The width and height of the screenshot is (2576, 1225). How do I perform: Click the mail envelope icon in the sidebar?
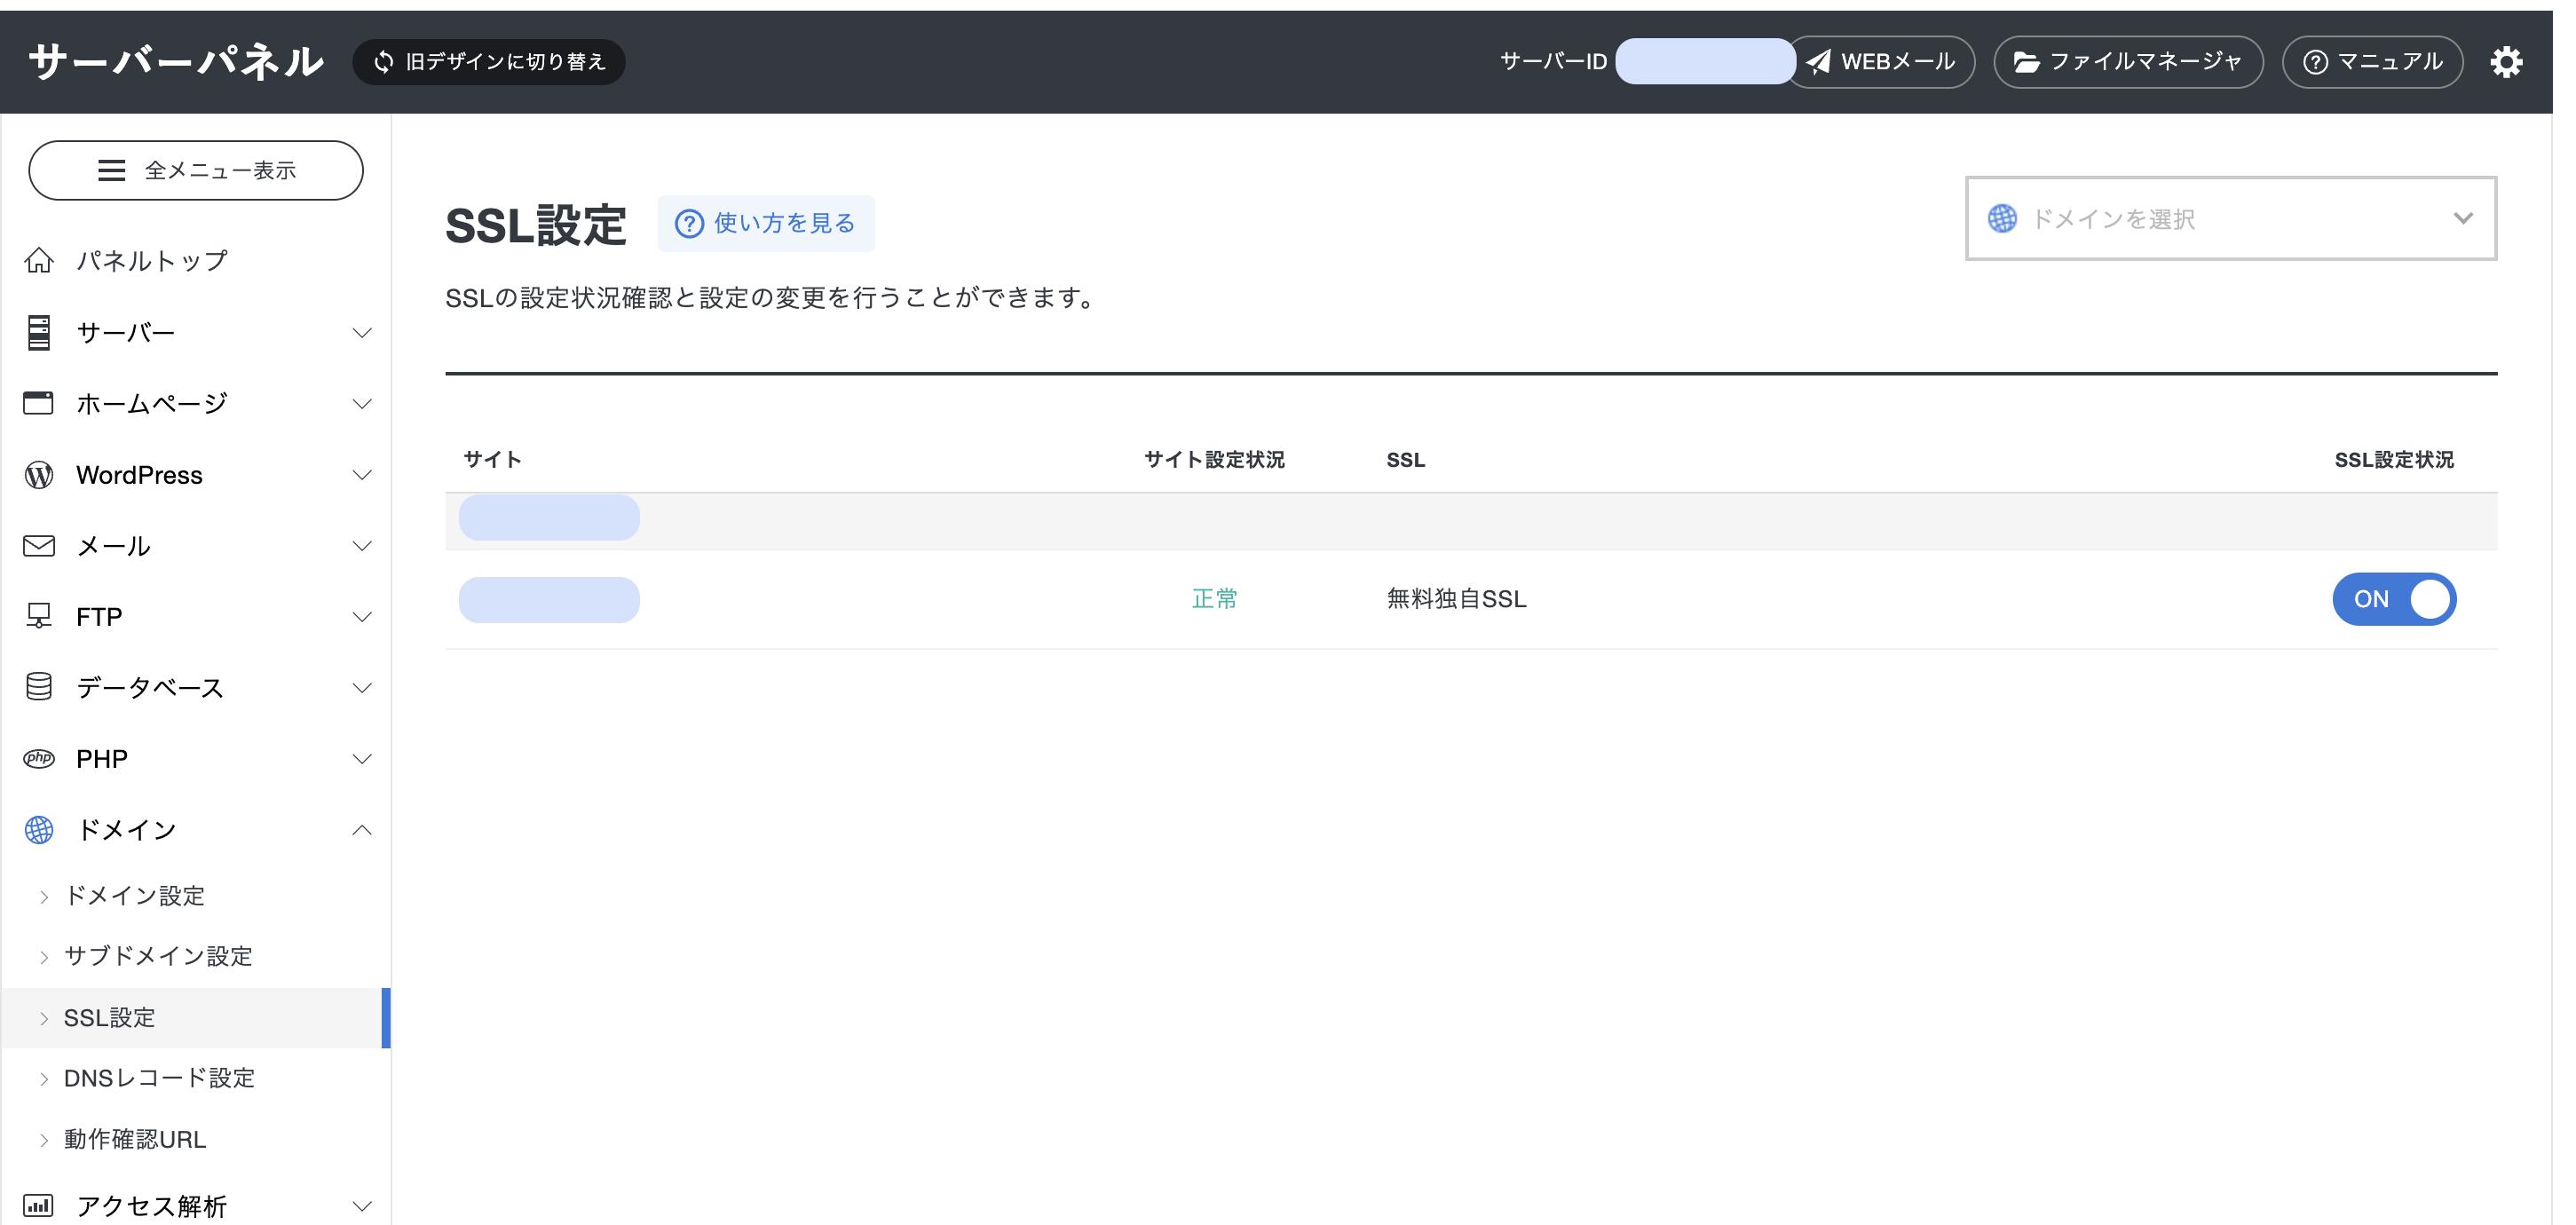tap(38, 545)
